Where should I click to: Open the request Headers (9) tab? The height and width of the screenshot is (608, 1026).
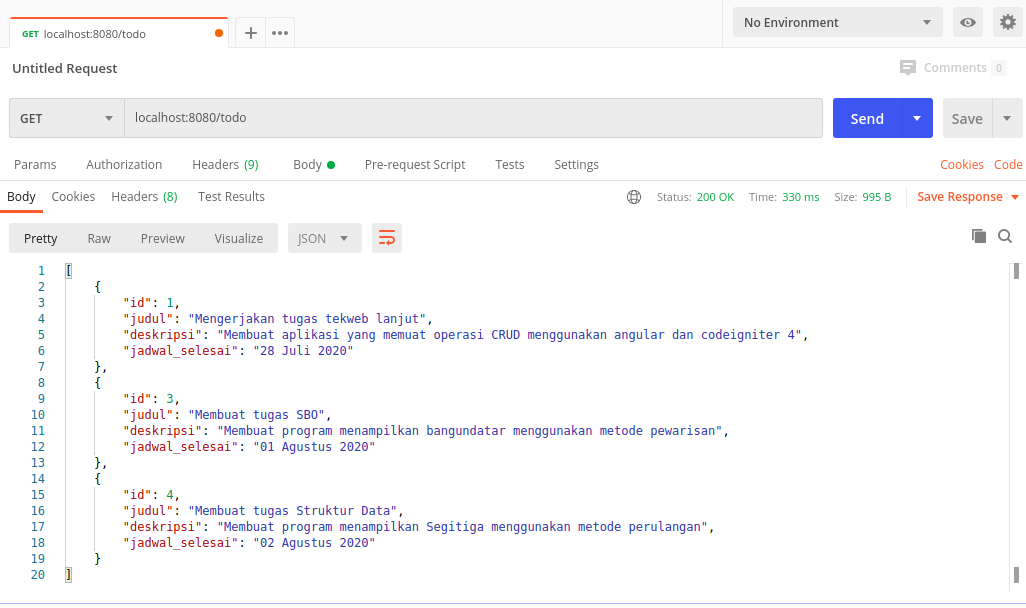coord(225,165)
